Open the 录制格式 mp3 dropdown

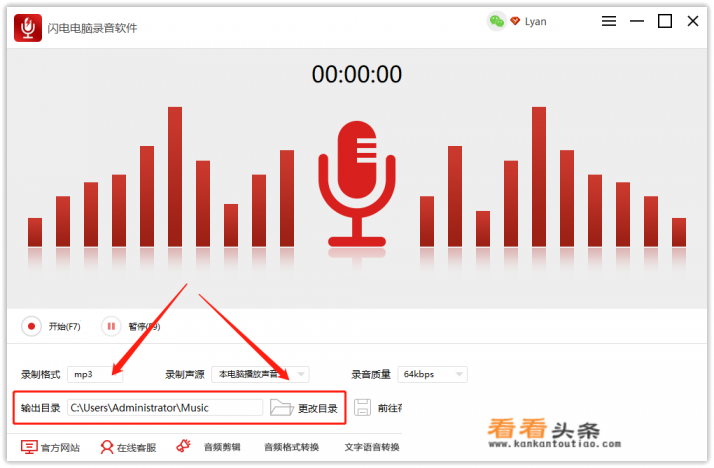click(x=95, y=374)
